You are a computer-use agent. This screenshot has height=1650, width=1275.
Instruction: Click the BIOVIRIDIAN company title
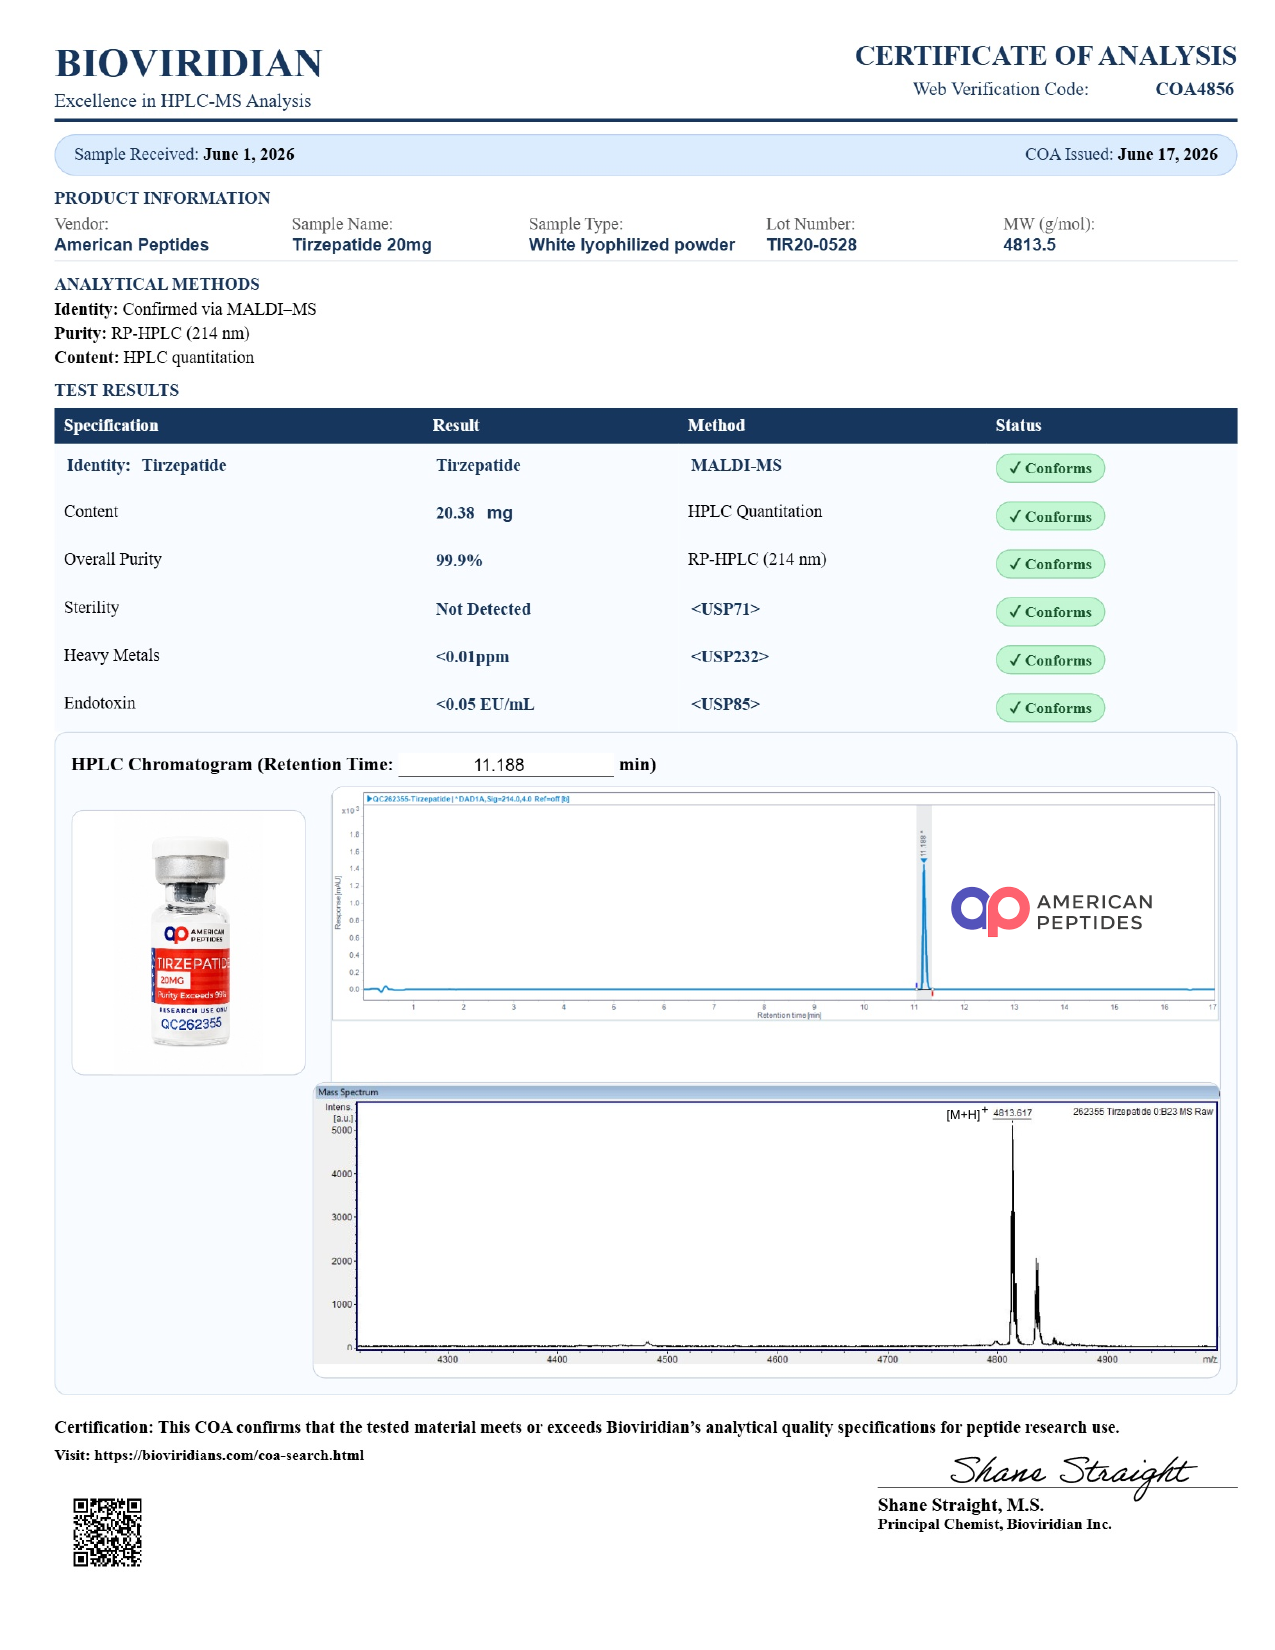tap(188, 63)
